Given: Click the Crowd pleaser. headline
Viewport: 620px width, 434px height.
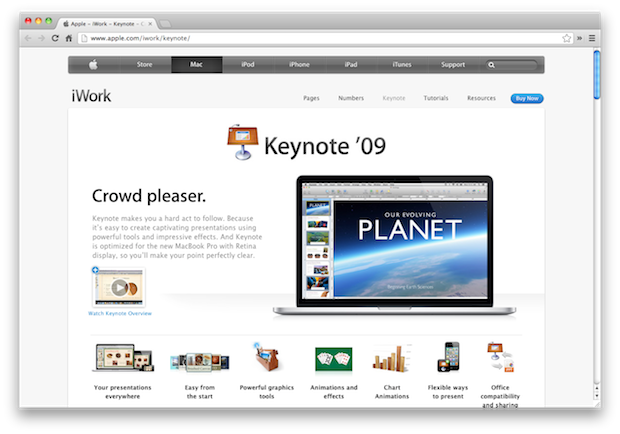Looking at the screenshot, I should pyautogui.click(x=149, y=196).
